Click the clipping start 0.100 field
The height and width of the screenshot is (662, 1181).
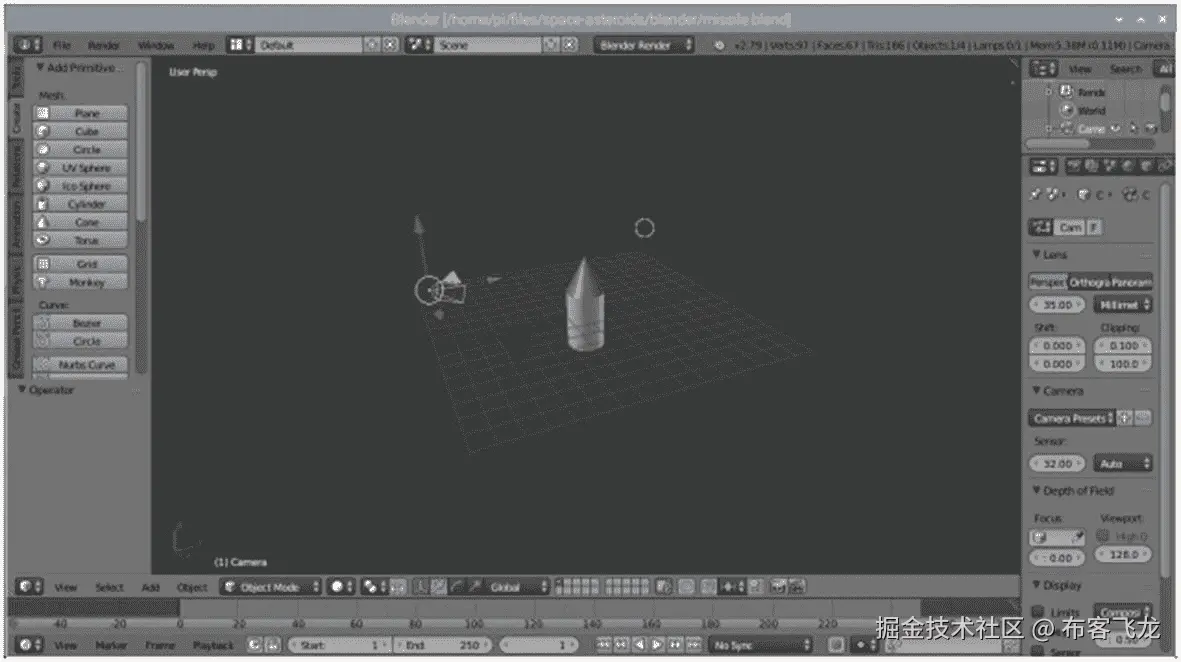point(1123,346)
